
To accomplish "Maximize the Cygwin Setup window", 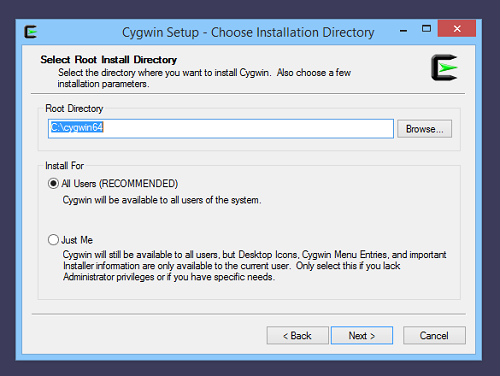I will point(426,29).
